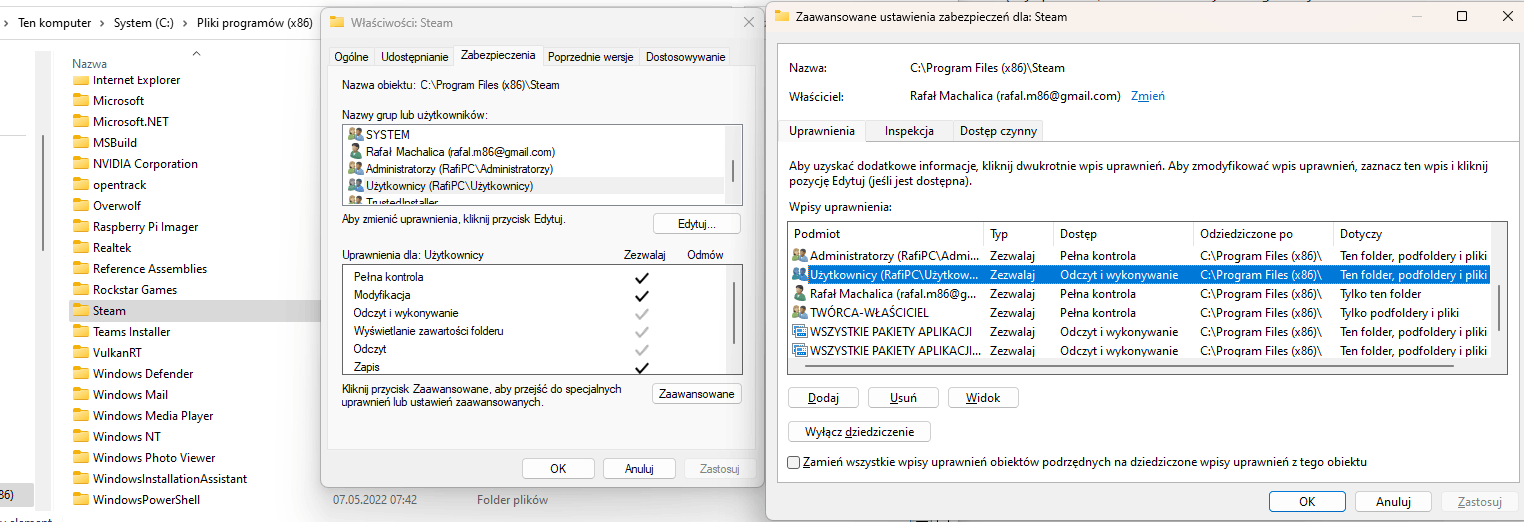Sort by Dotyczy column header
Image resolution: width=1524 pixels, height=522 pixels.
1413,234
